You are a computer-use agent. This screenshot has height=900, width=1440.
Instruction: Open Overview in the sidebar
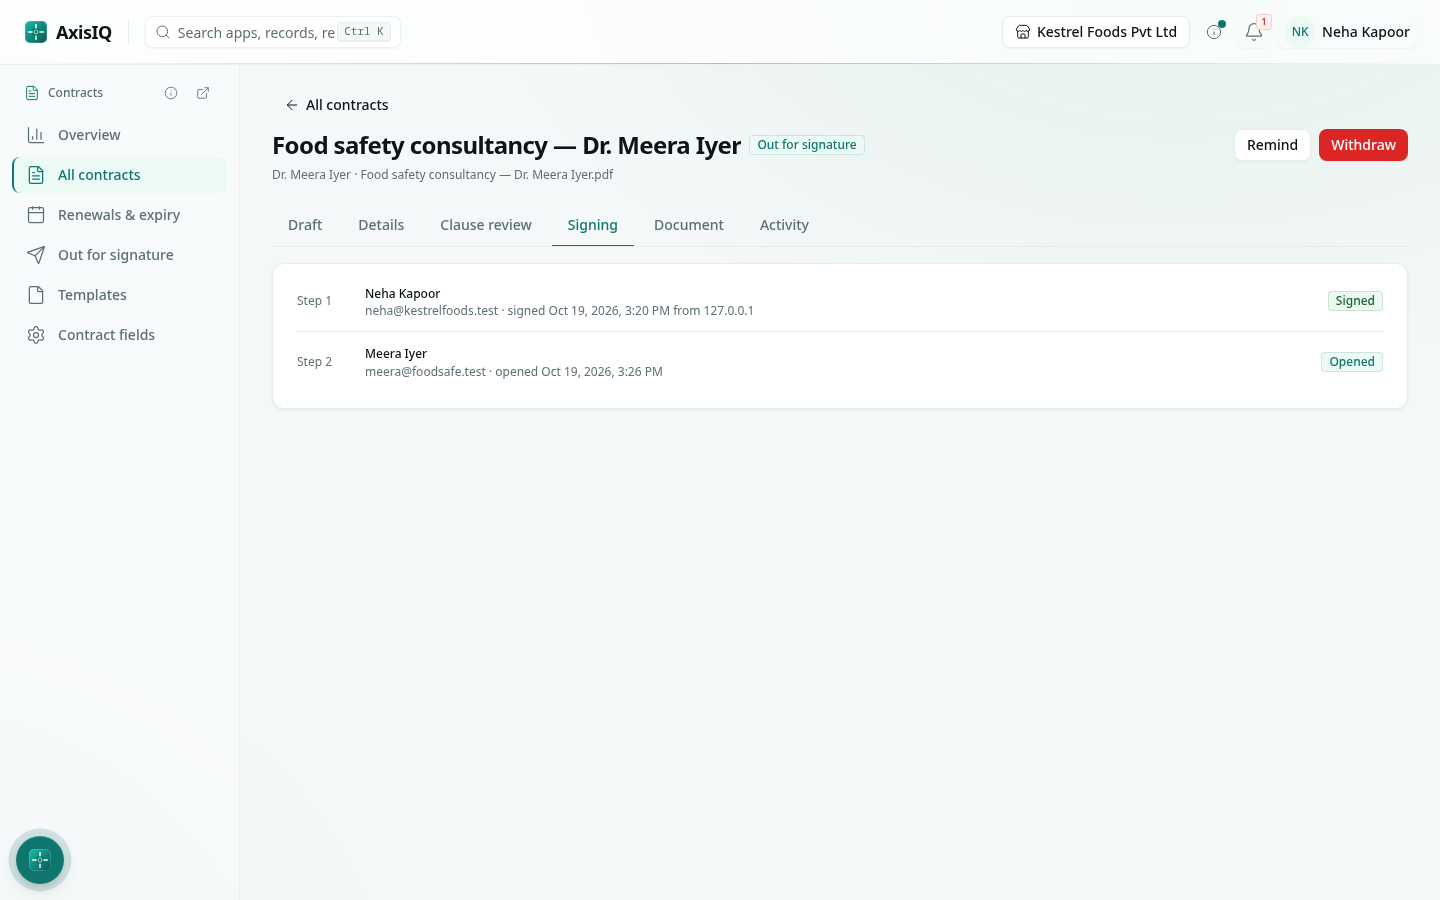click(x=120, y=135)
